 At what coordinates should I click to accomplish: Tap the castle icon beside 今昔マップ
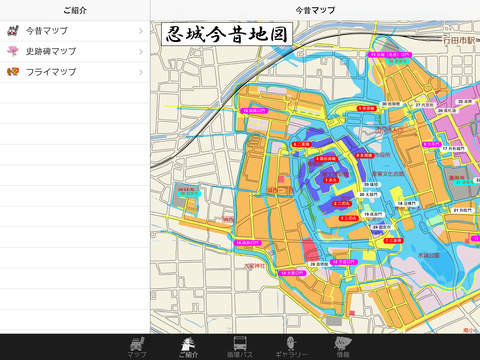click(x=13, y=31)
